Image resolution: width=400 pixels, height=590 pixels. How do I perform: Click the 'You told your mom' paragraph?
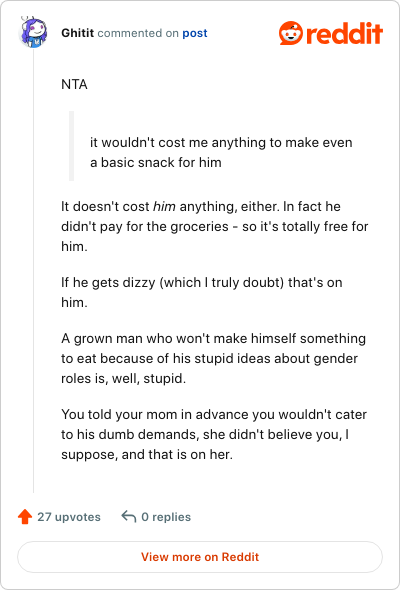pos(214,434)
